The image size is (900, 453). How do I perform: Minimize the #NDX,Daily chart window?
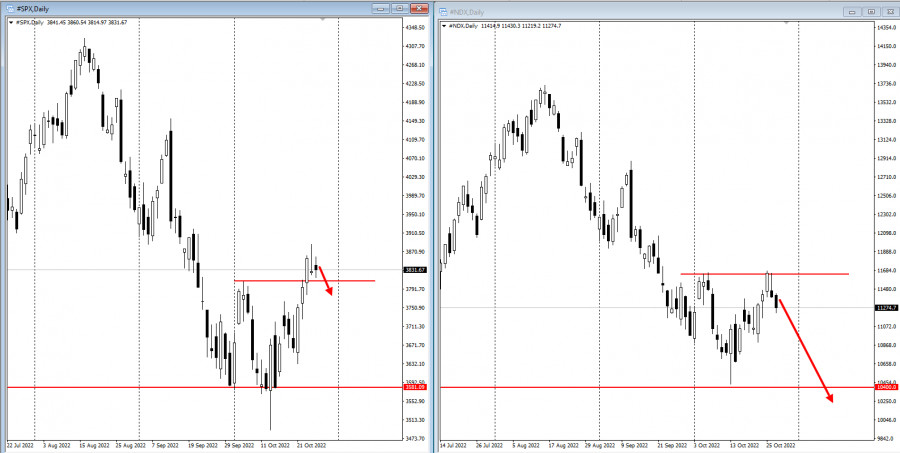point(852,11)
